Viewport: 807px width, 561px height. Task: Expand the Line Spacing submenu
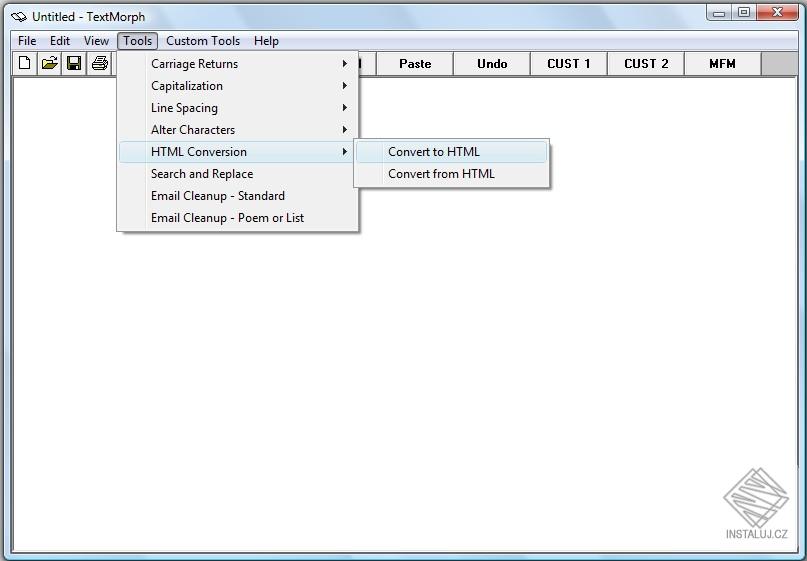point(237,108)
